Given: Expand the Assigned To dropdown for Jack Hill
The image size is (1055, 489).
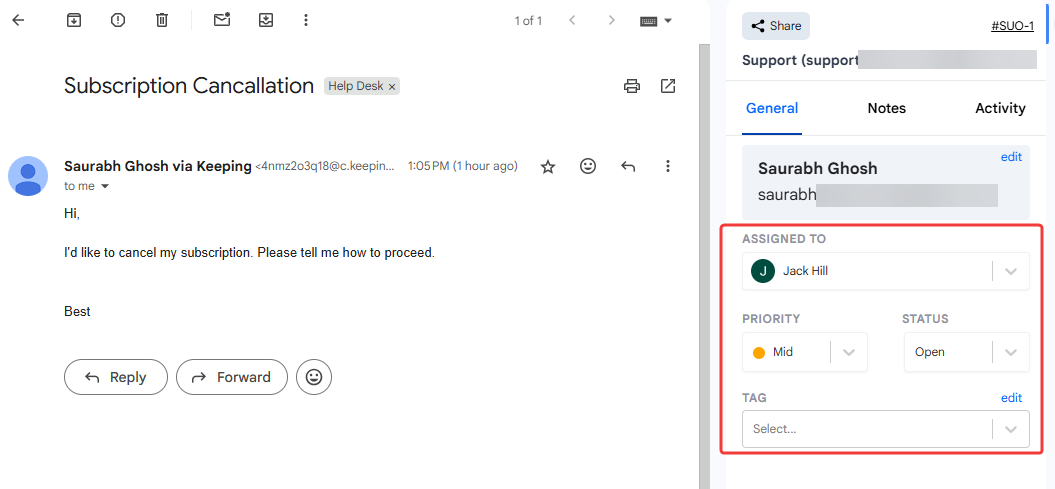Looking at the screenshot, I should (1010, 271).
